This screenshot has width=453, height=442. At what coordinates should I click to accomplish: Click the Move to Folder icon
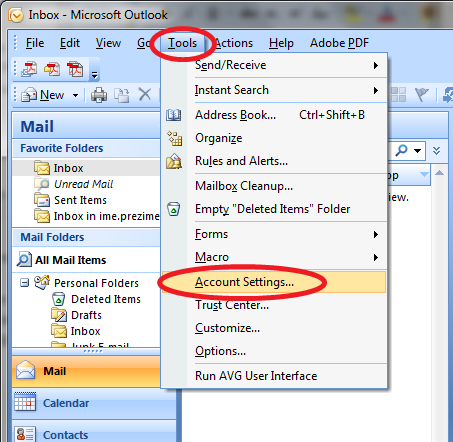tap(122, 95)
